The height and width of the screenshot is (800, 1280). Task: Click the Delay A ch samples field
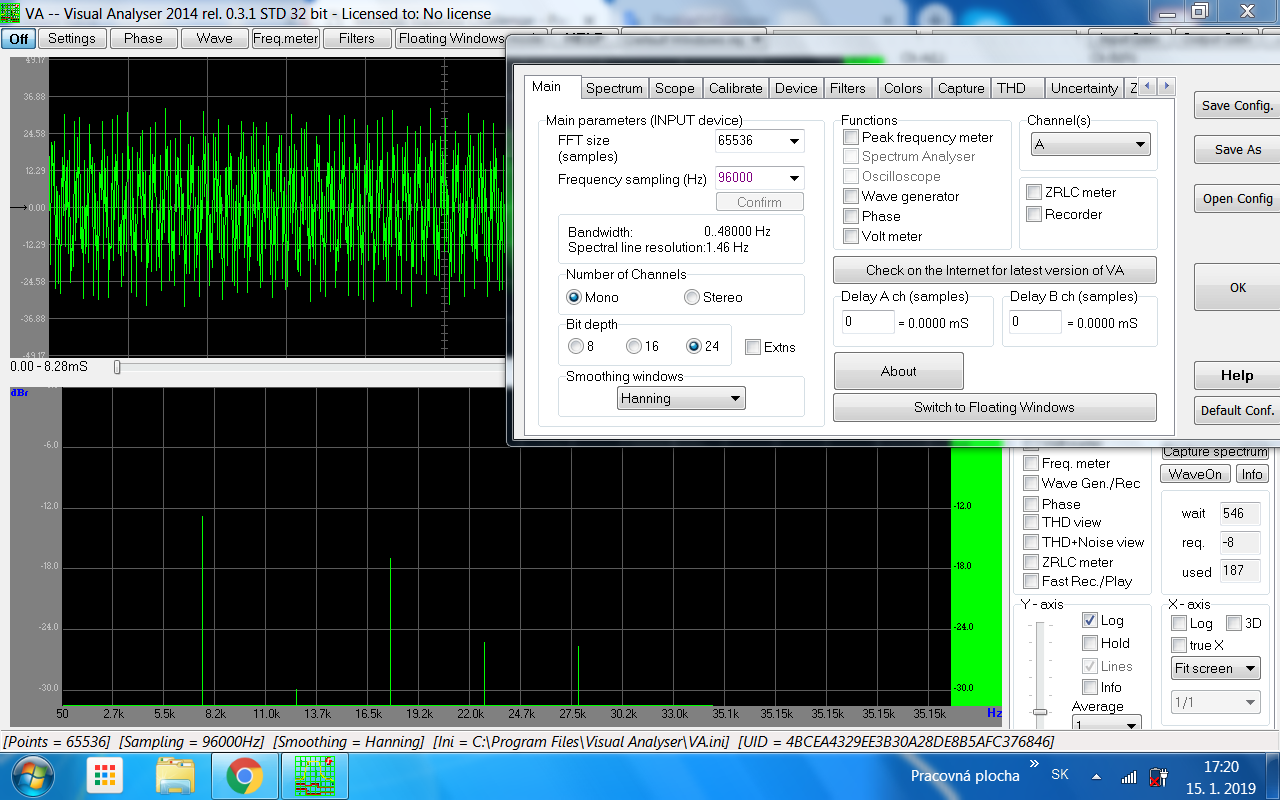pyautogui.click(x=866, y=322)
